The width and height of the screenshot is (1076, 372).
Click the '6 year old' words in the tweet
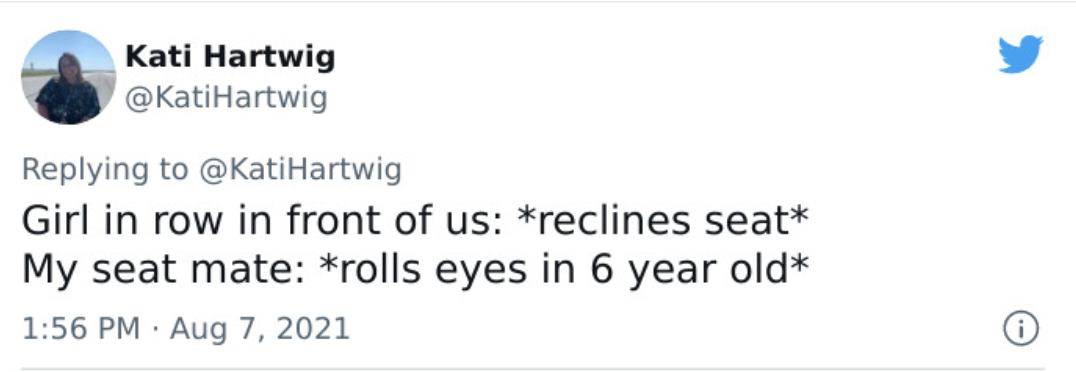[688, 270]
